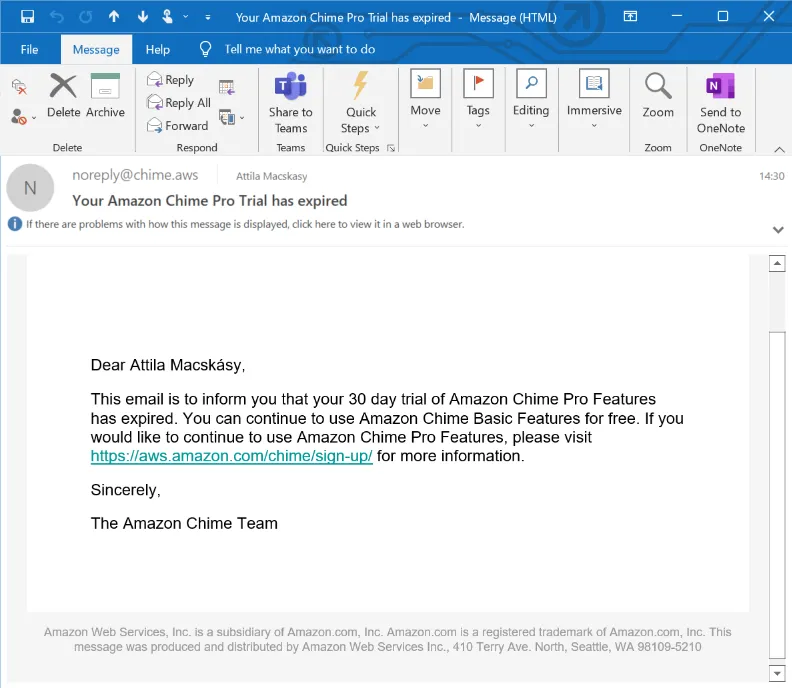Click the Ignore conversation icon

pos(19,87)
